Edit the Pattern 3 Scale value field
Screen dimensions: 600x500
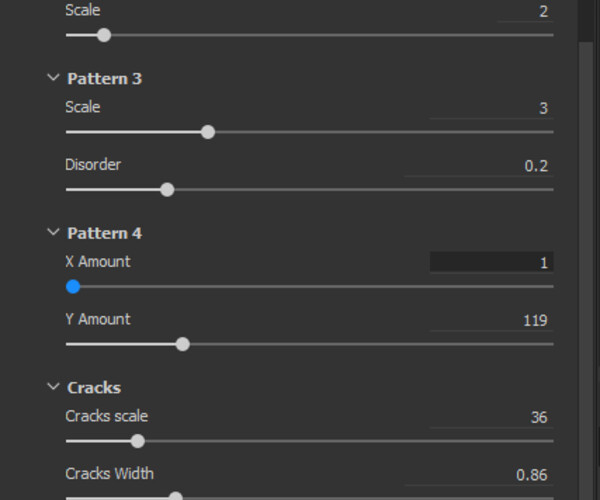pos(491,108)
